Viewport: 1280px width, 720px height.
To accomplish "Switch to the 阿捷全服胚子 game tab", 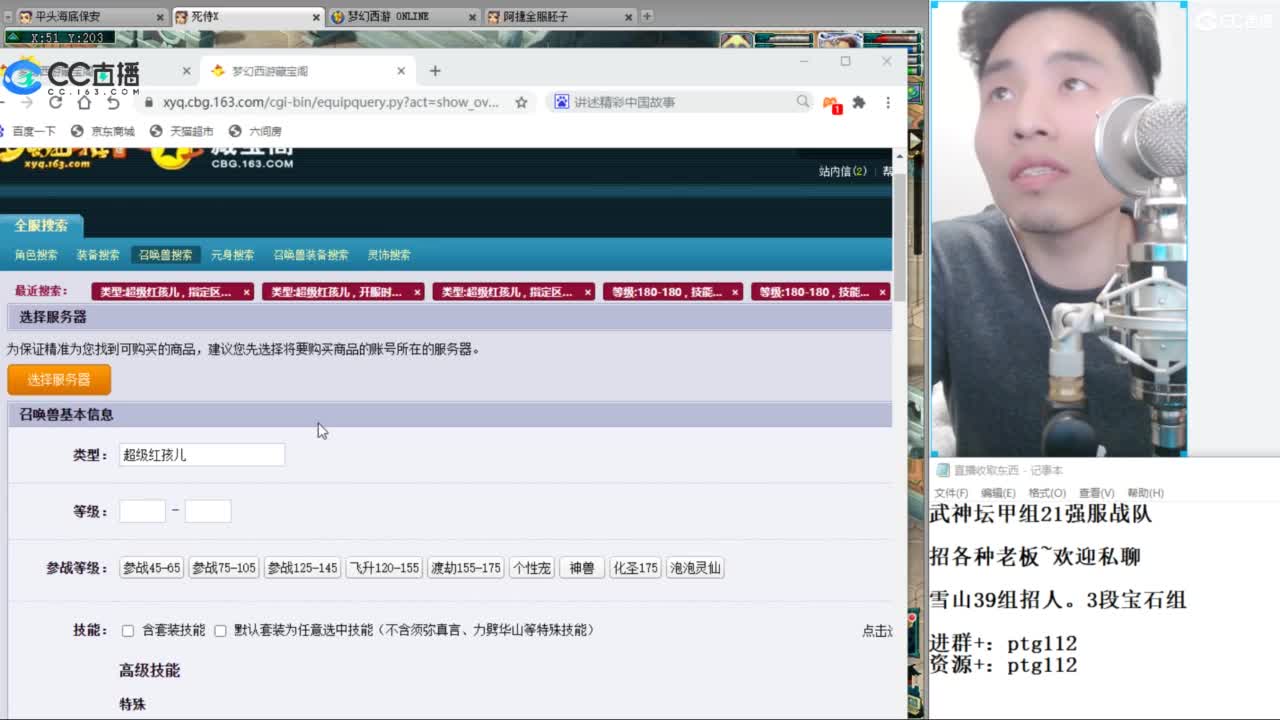I will (x=559, y=17).
